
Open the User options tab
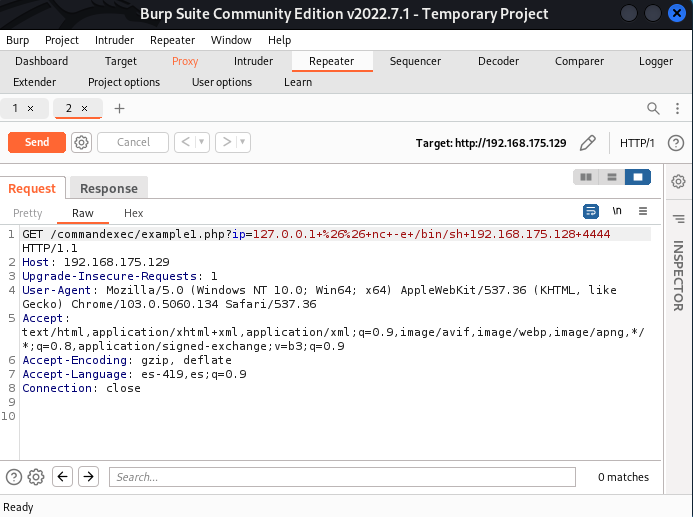pos(222,82)
